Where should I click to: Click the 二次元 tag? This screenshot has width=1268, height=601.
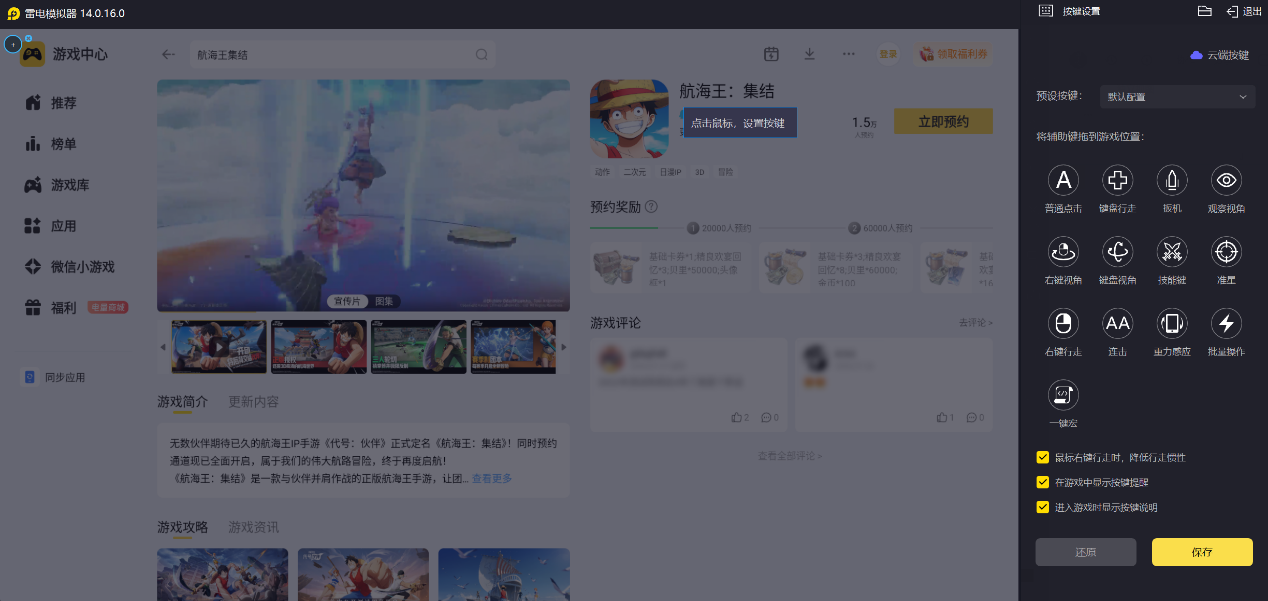637,172
